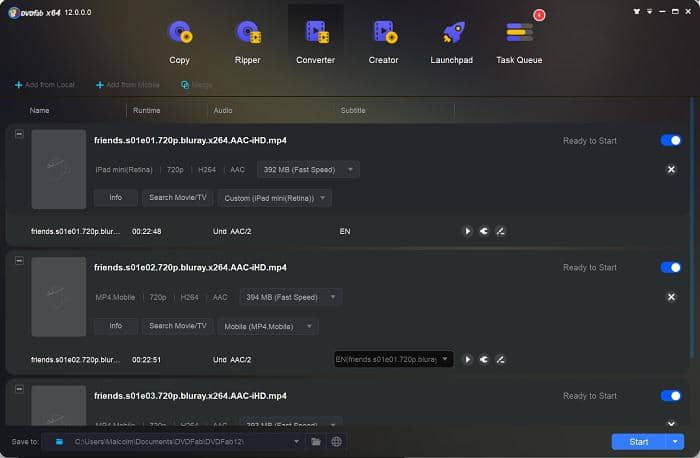Click Info button for friends.s01e02
Viewport: 700px width, 458px height.
(x=116, y=326)
